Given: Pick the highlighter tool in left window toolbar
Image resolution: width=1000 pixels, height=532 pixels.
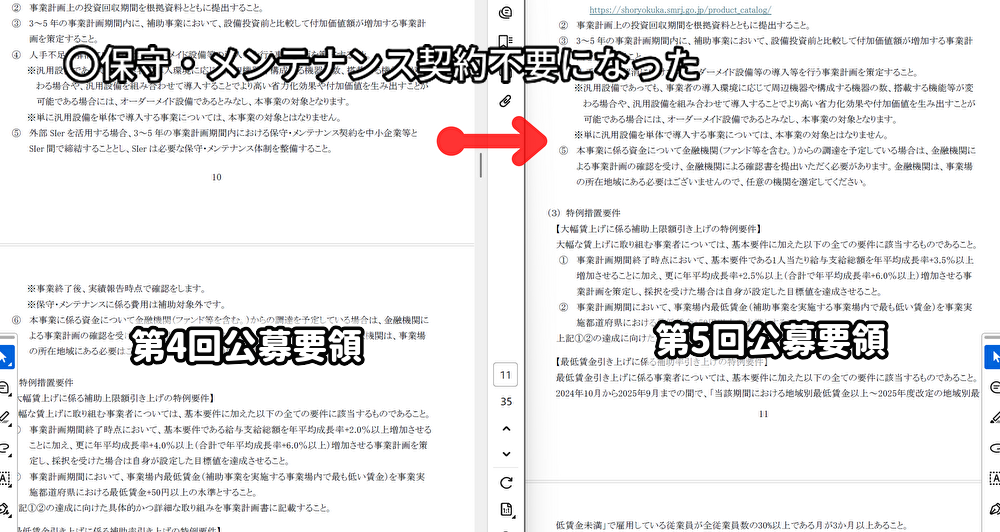Looking at the screenshot, I should point(5,417).
